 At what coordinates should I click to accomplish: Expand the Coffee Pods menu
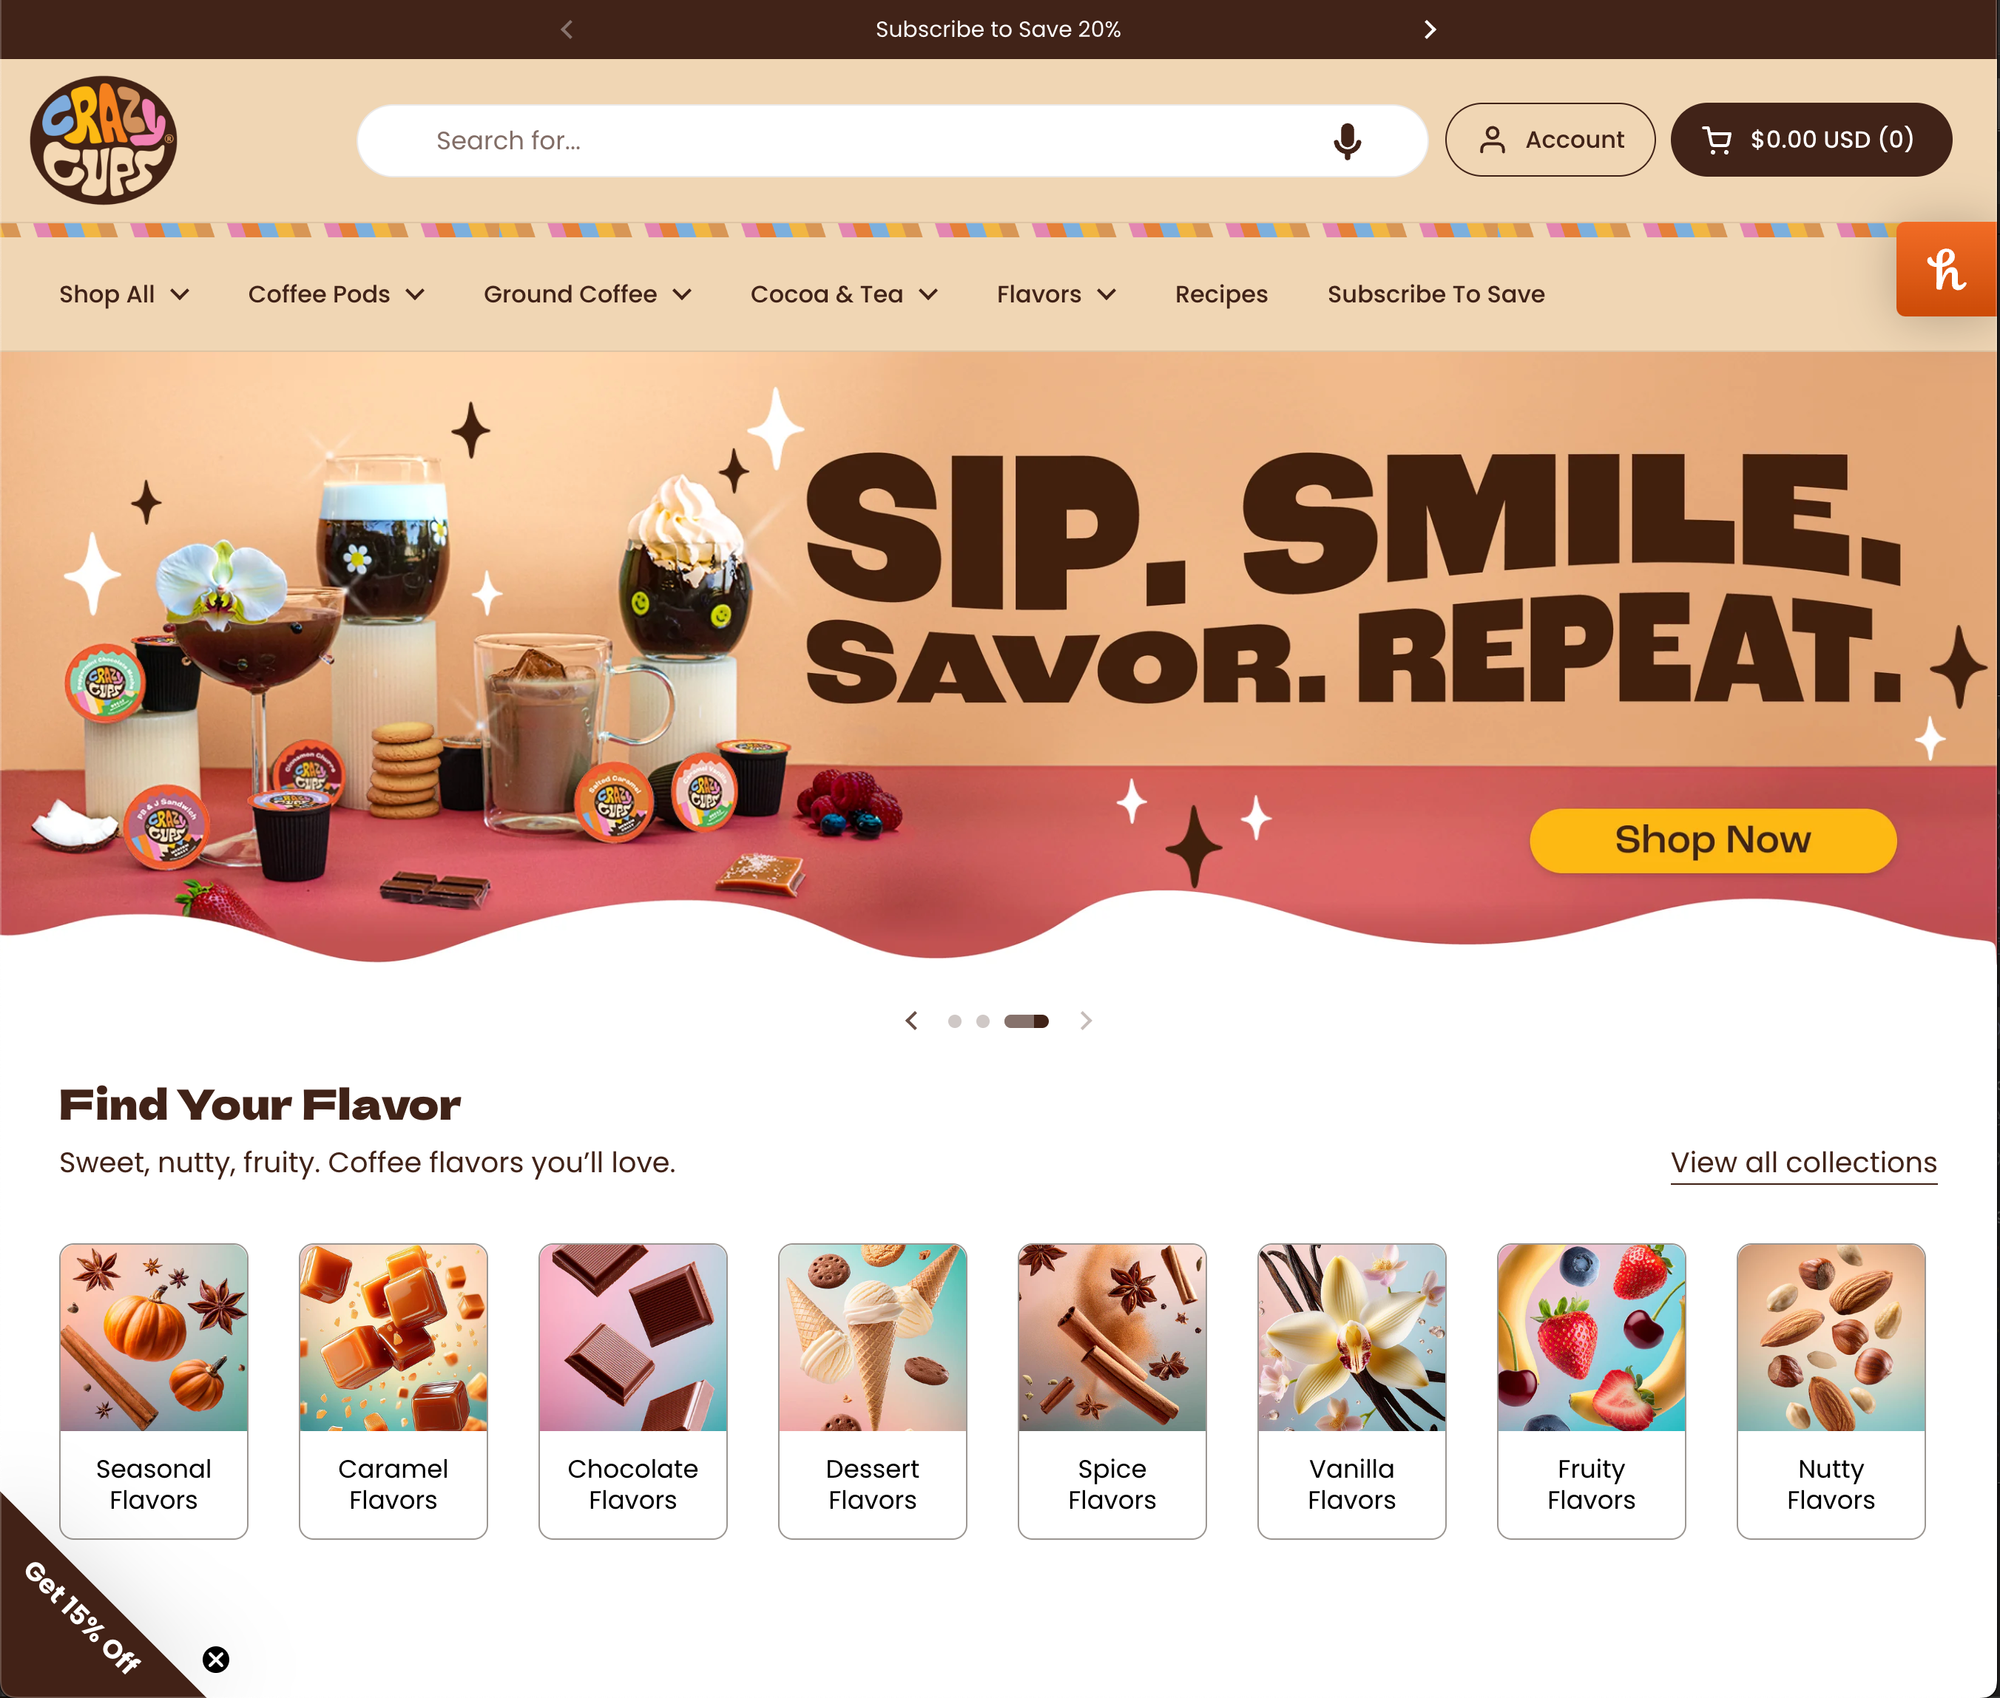point(336,294)
